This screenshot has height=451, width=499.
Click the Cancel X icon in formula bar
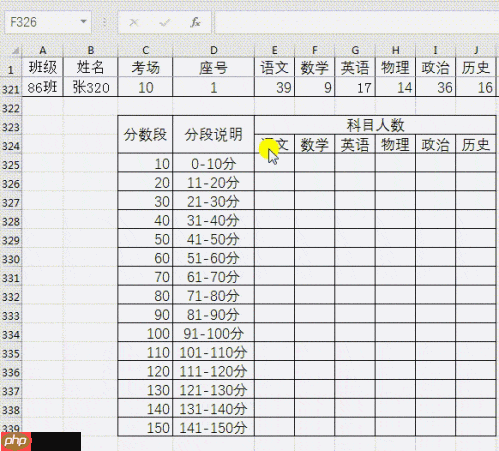(134, 22)
